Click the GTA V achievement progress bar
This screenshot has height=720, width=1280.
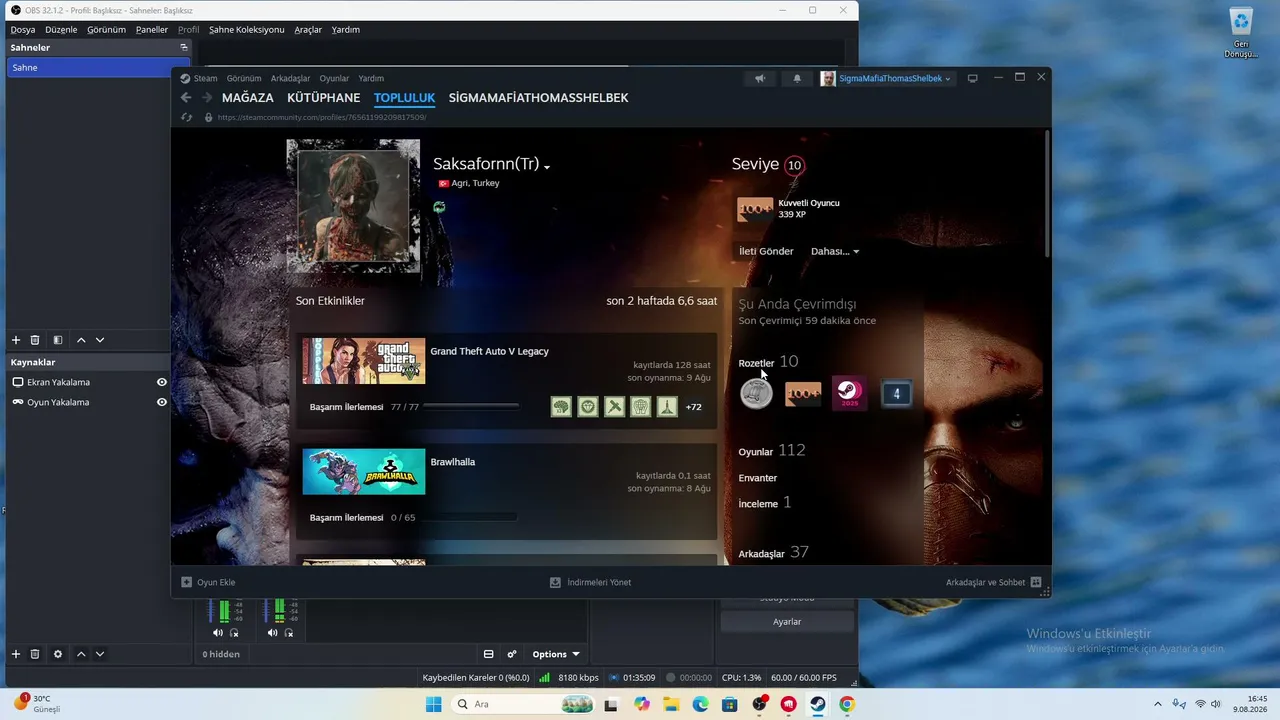click(x=472, y=407)
